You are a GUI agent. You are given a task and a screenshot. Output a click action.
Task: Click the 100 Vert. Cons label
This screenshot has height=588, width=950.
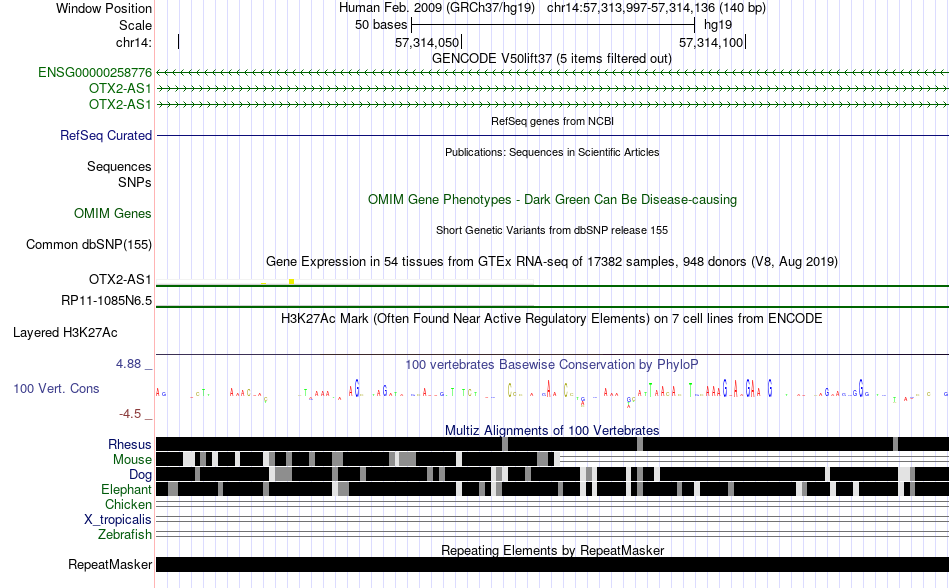point(56,389)
